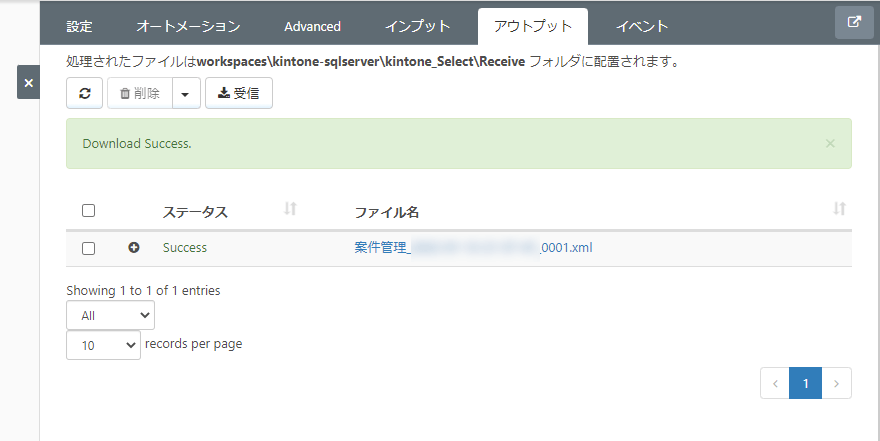The height and width of the screenshot is (441, 880).
Task: Go to the Advanced tab
Action: click(312, 26)
